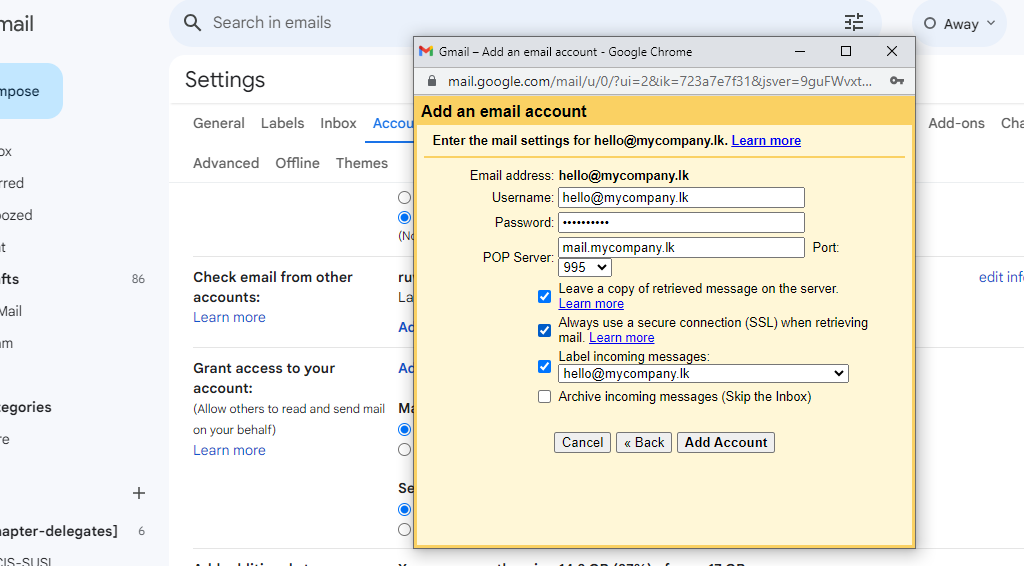The width and height of the screenshot is (1024, 566).
Task: Maximize the Add an email account window
Action: 846,52
